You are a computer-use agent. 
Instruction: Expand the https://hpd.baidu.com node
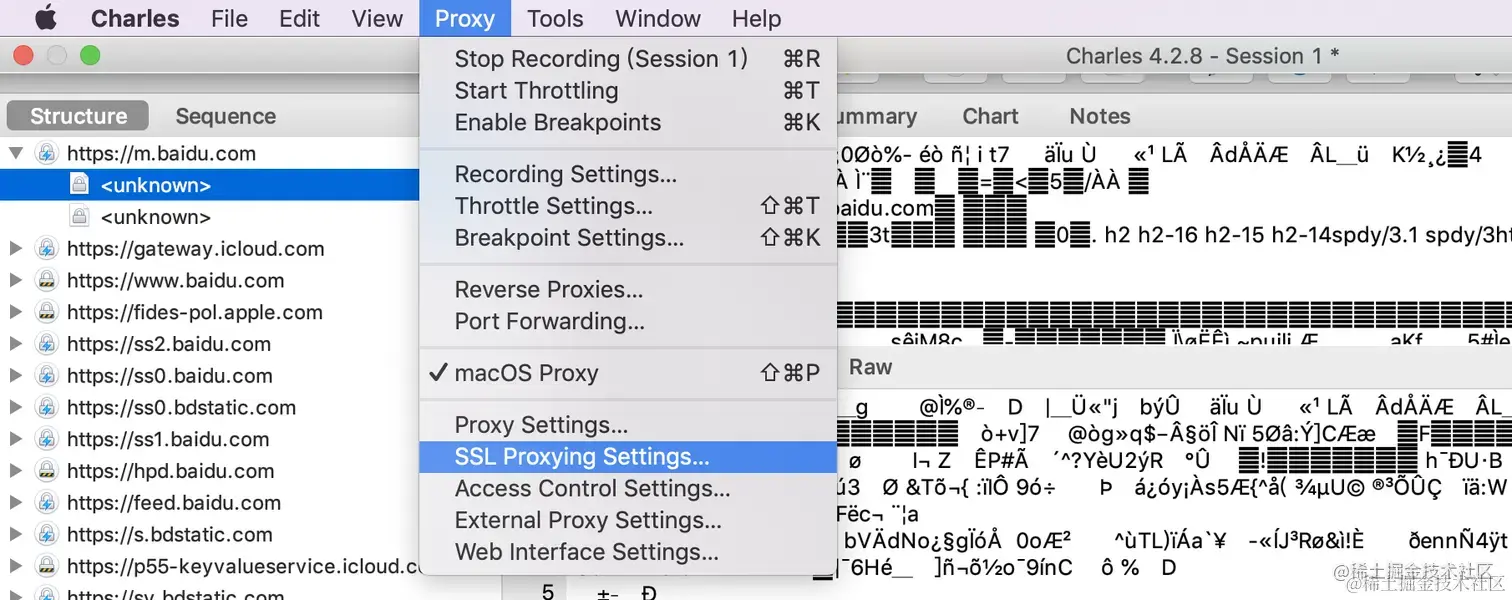point(15,471)
